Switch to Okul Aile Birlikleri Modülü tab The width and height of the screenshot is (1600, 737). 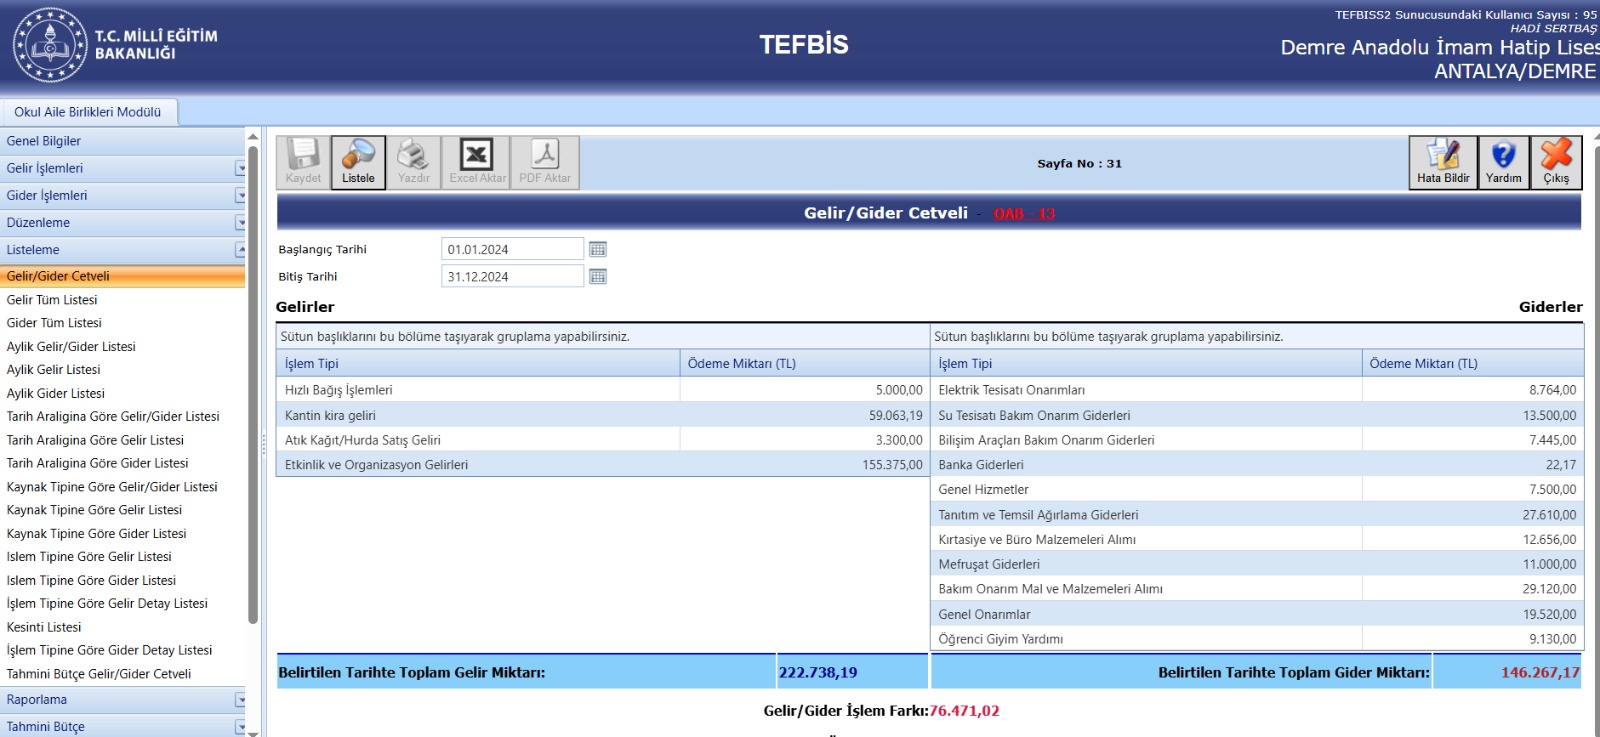(x=88, y=112)
